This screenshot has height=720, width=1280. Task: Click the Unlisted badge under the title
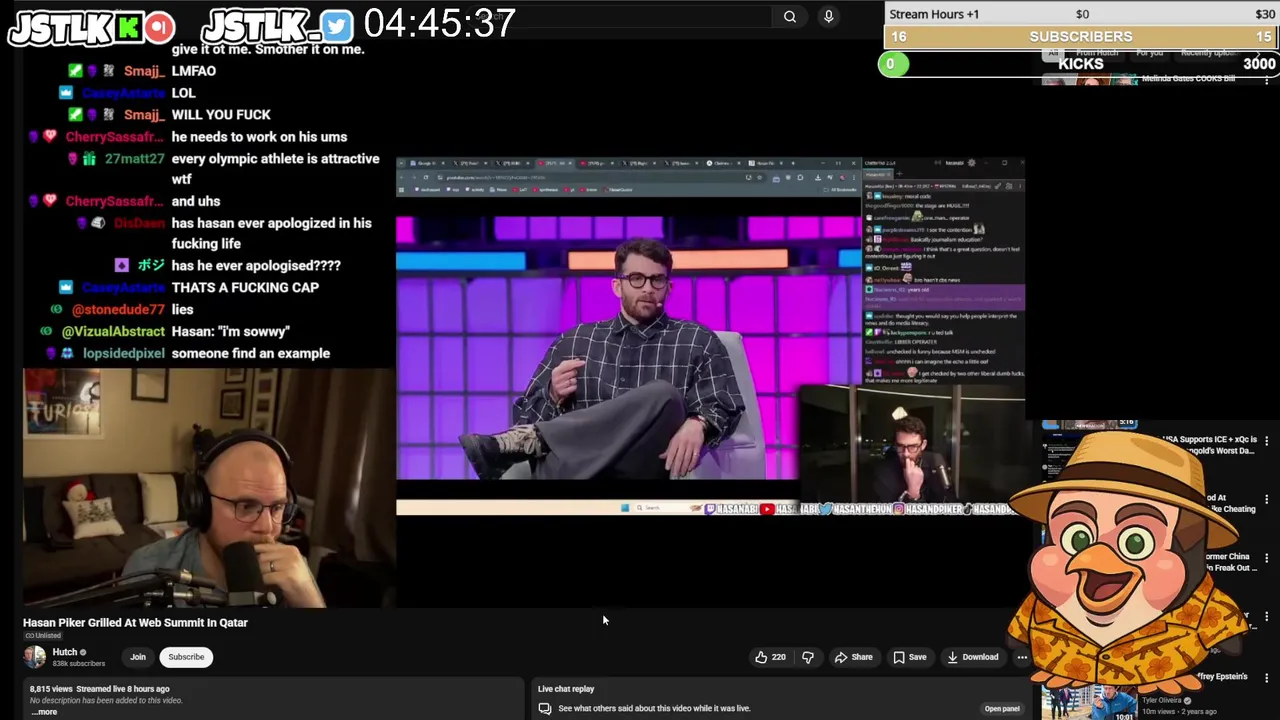tap(43, 636)
